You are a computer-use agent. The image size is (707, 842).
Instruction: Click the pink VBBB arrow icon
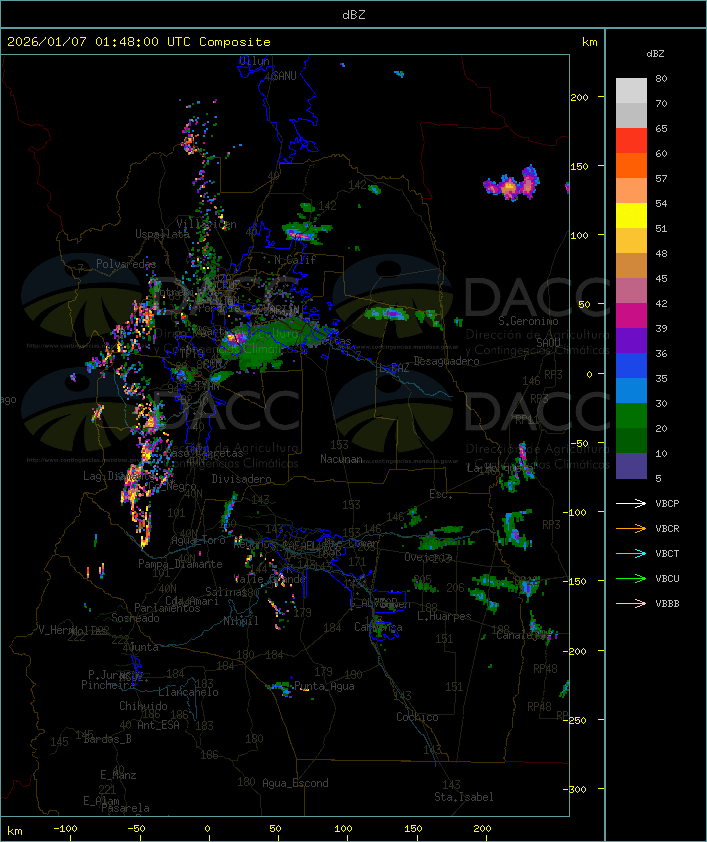[631, 603]
